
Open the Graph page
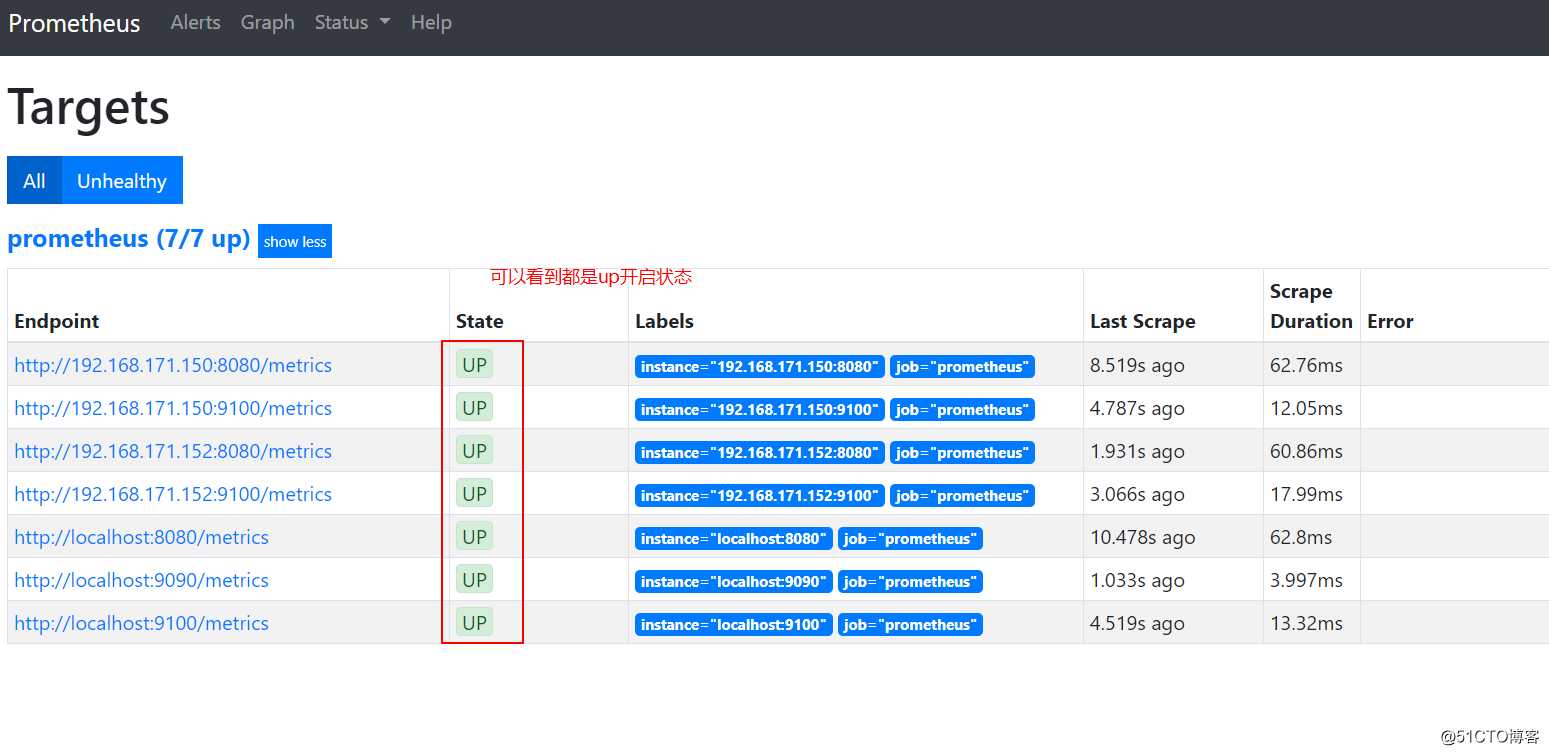[268, 22]
